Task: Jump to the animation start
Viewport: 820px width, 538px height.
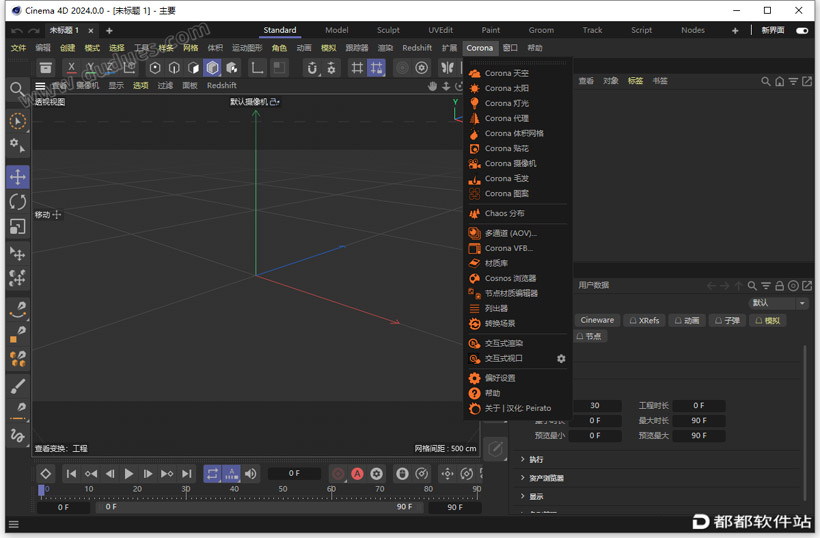Action: pos(72,474)
